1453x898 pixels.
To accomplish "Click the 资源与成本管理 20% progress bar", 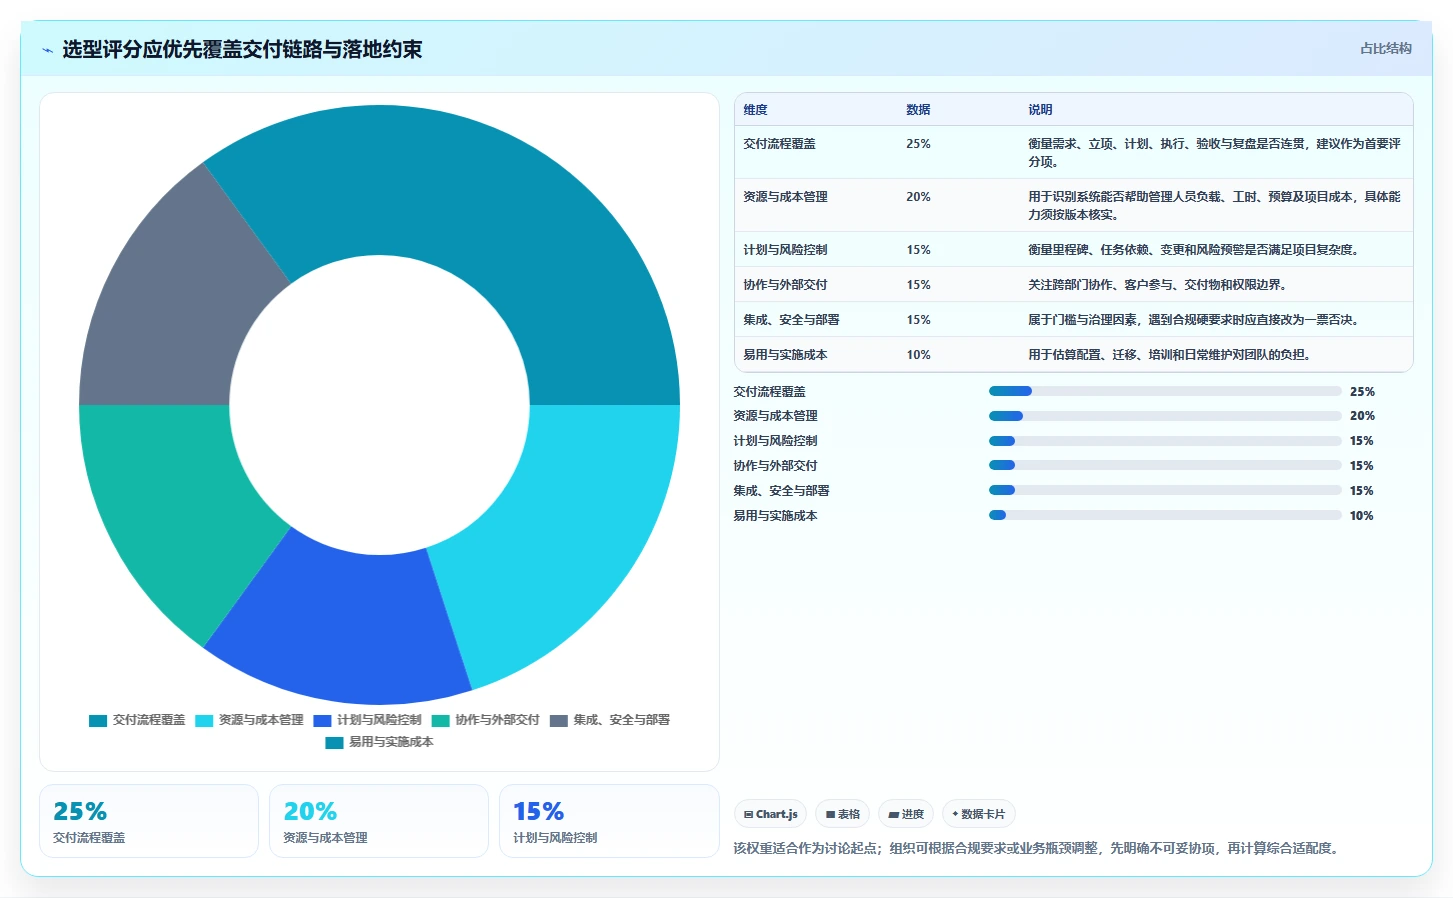I will 1165,416.
